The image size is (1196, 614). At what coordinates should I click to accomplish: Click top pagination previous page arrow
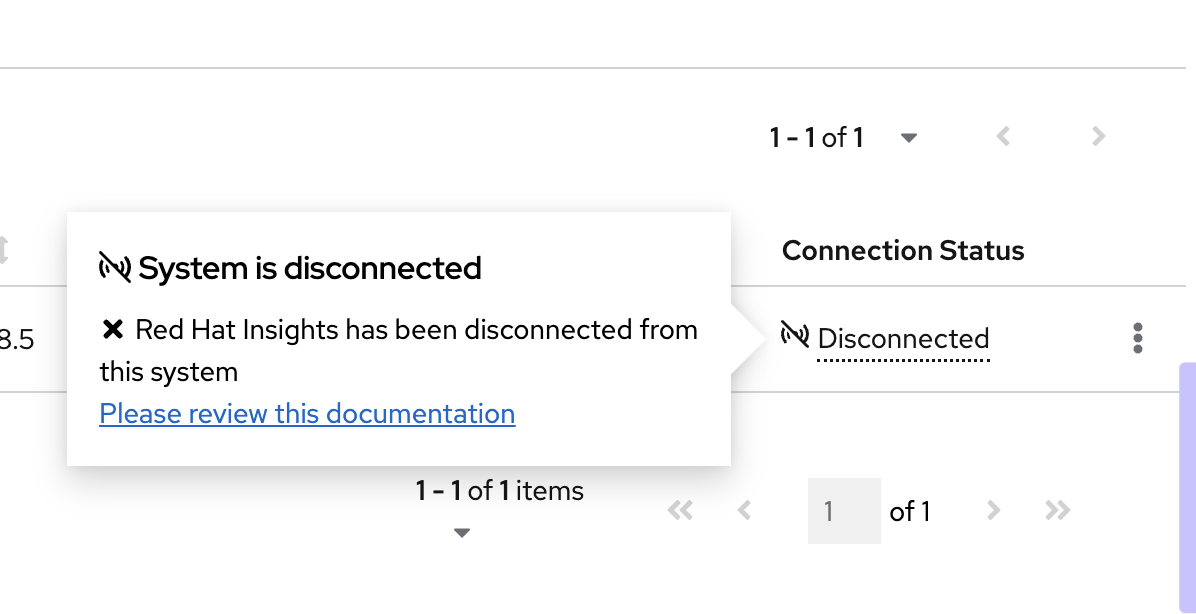click(1004, 136)
